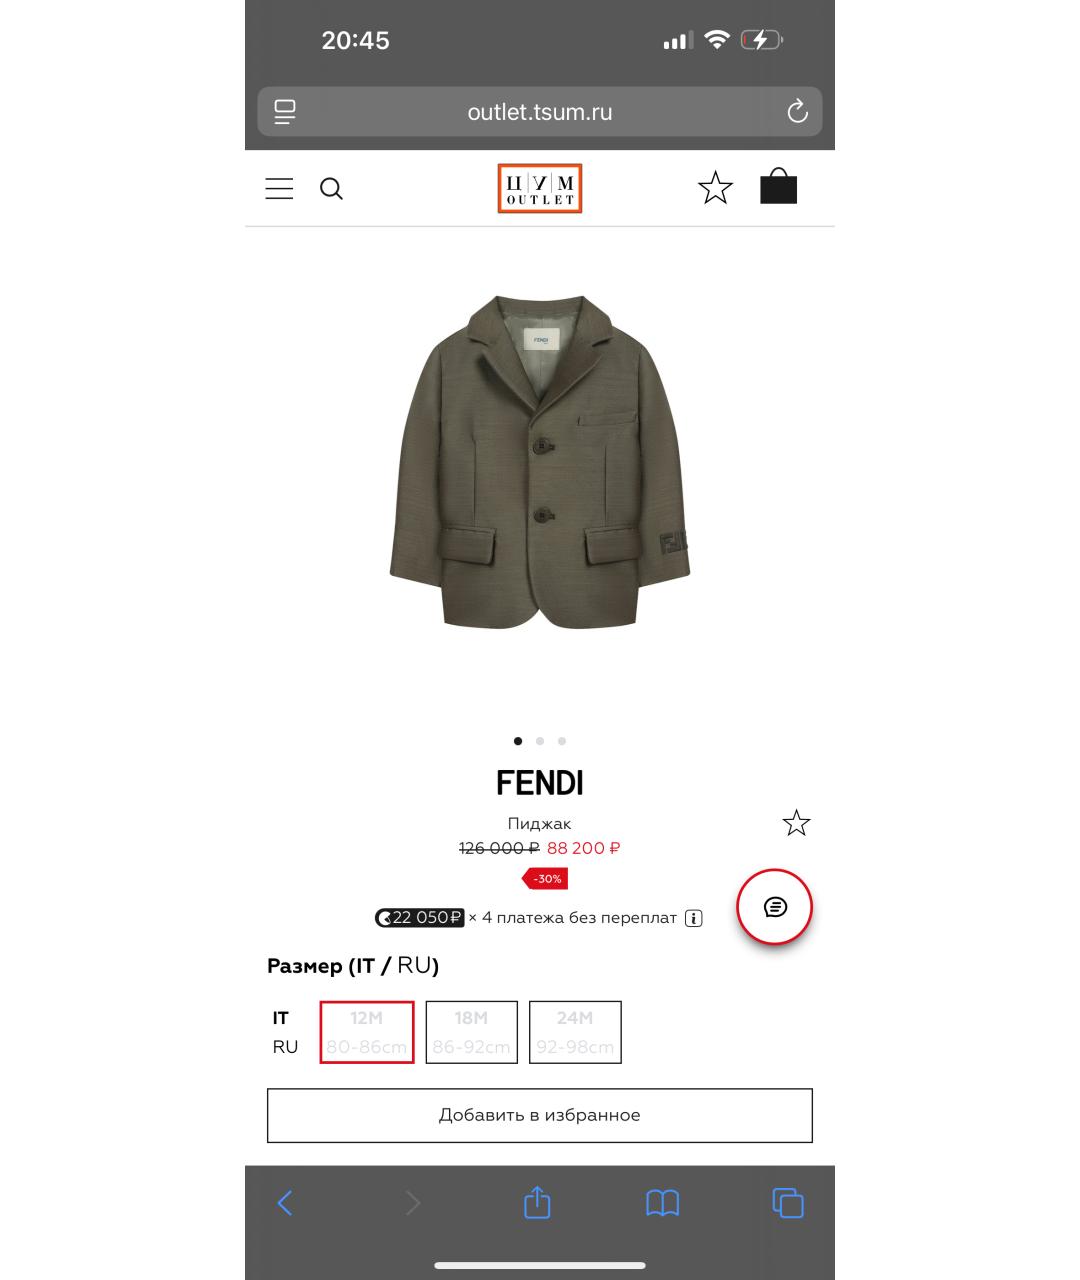
Task: Select size 12M 80-86cm
Action: [x=367, y=1032]
